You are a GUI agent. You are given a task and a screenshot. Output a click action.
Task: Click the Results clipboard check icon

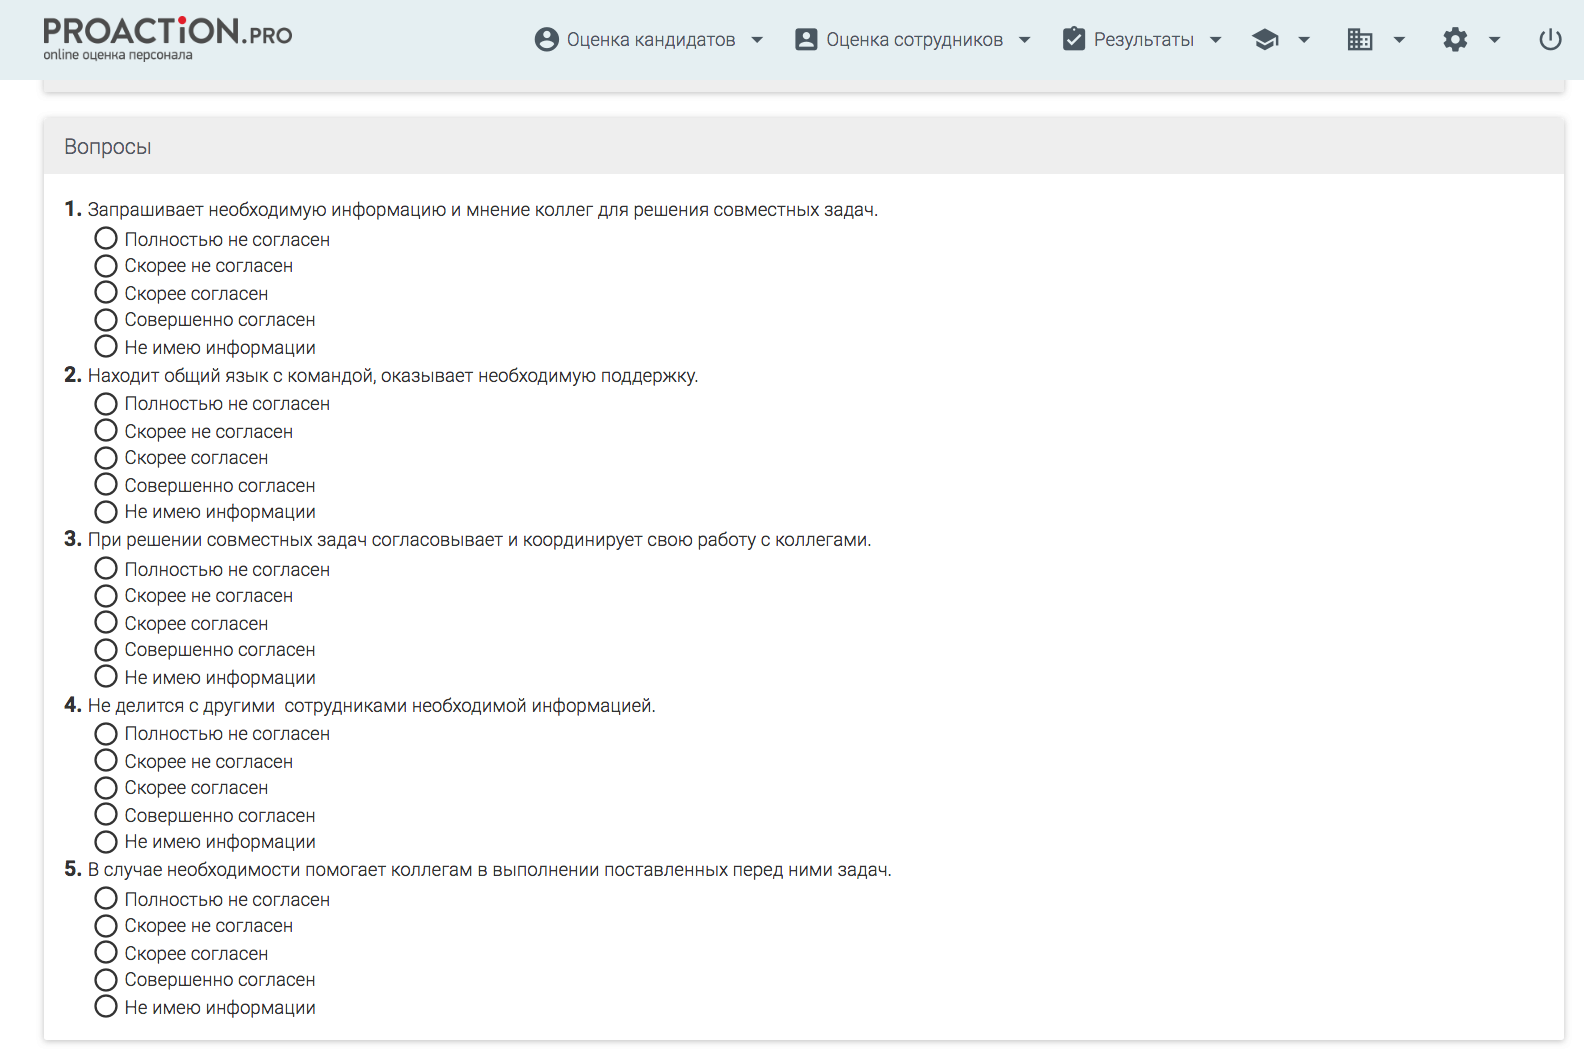point(1074,39)
